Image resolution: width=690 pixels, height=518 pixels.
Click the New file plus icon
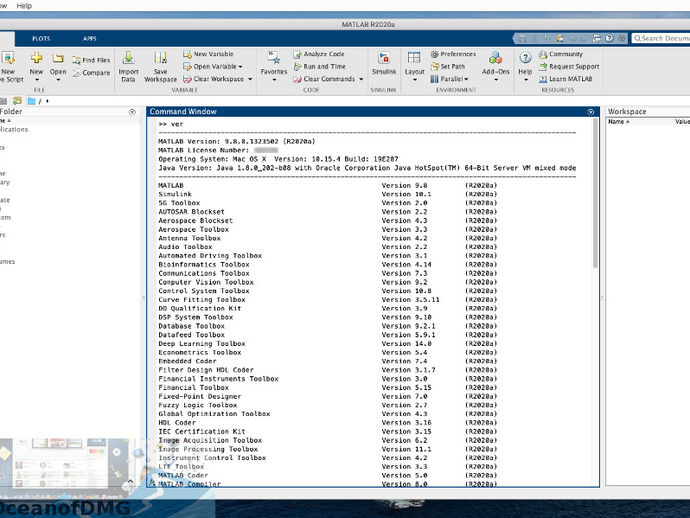pos(37,58)
